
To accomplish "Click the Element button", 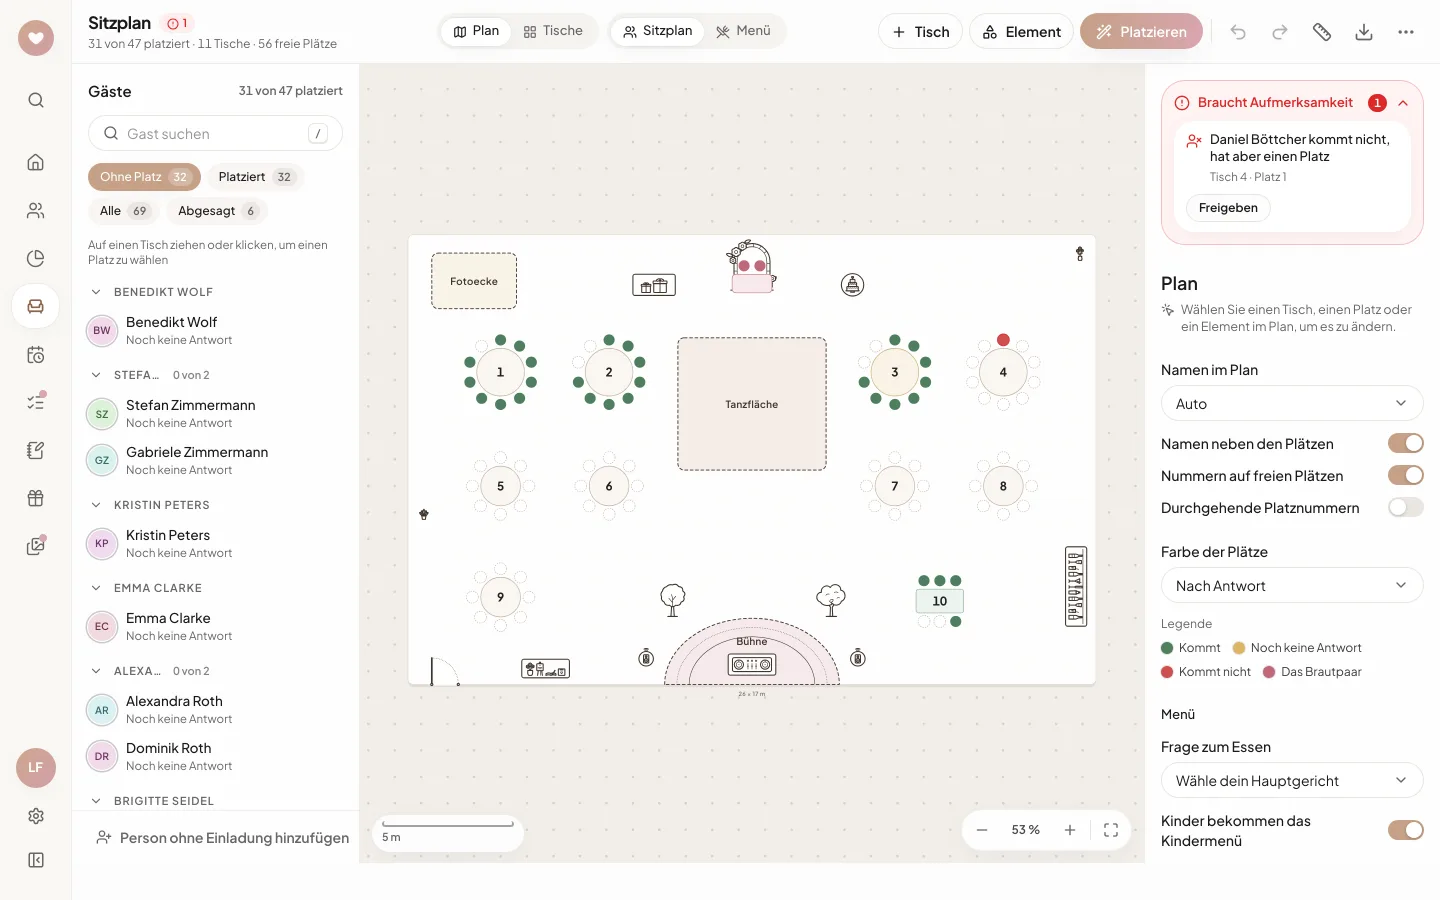I will coord(1021,32).
